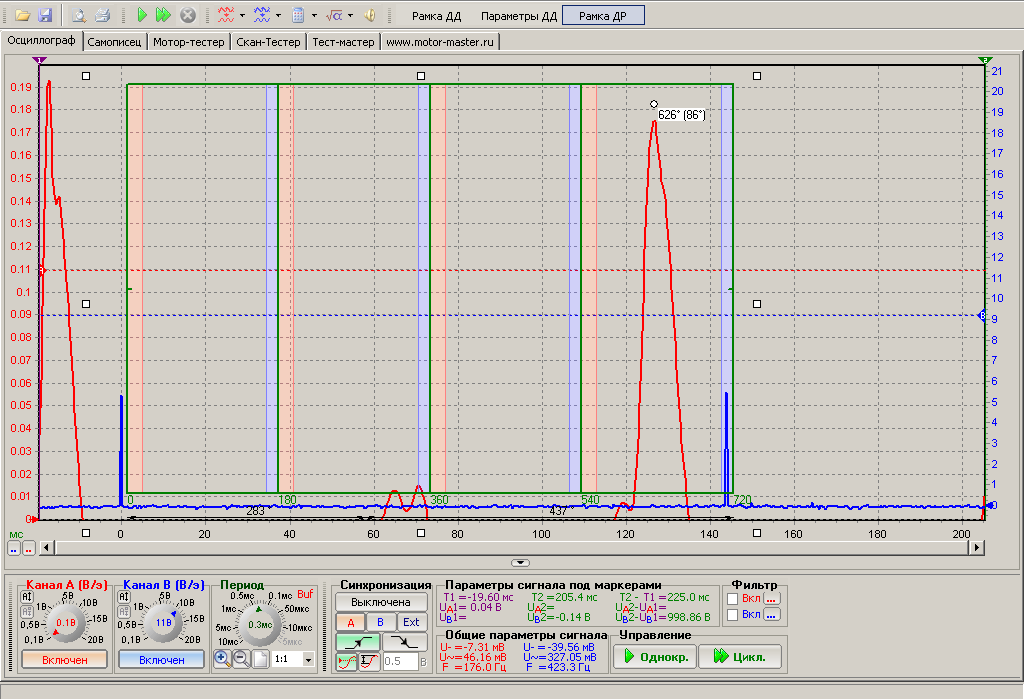Click Channel B's lower AI mode icon
This screenshot has height=700, width=1024.
click(123, 612)
